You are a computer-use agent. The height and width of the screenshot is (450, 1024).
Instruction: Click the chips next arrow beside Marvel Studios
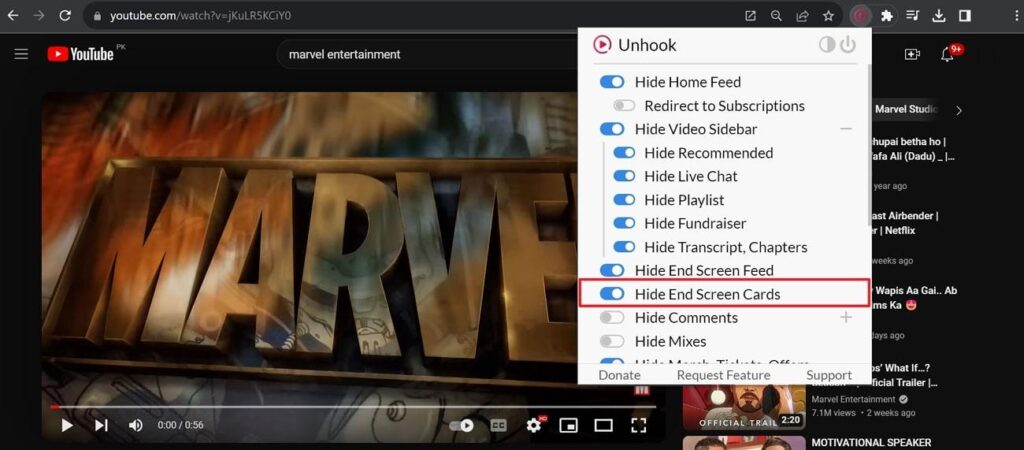(x=959, y=110)
